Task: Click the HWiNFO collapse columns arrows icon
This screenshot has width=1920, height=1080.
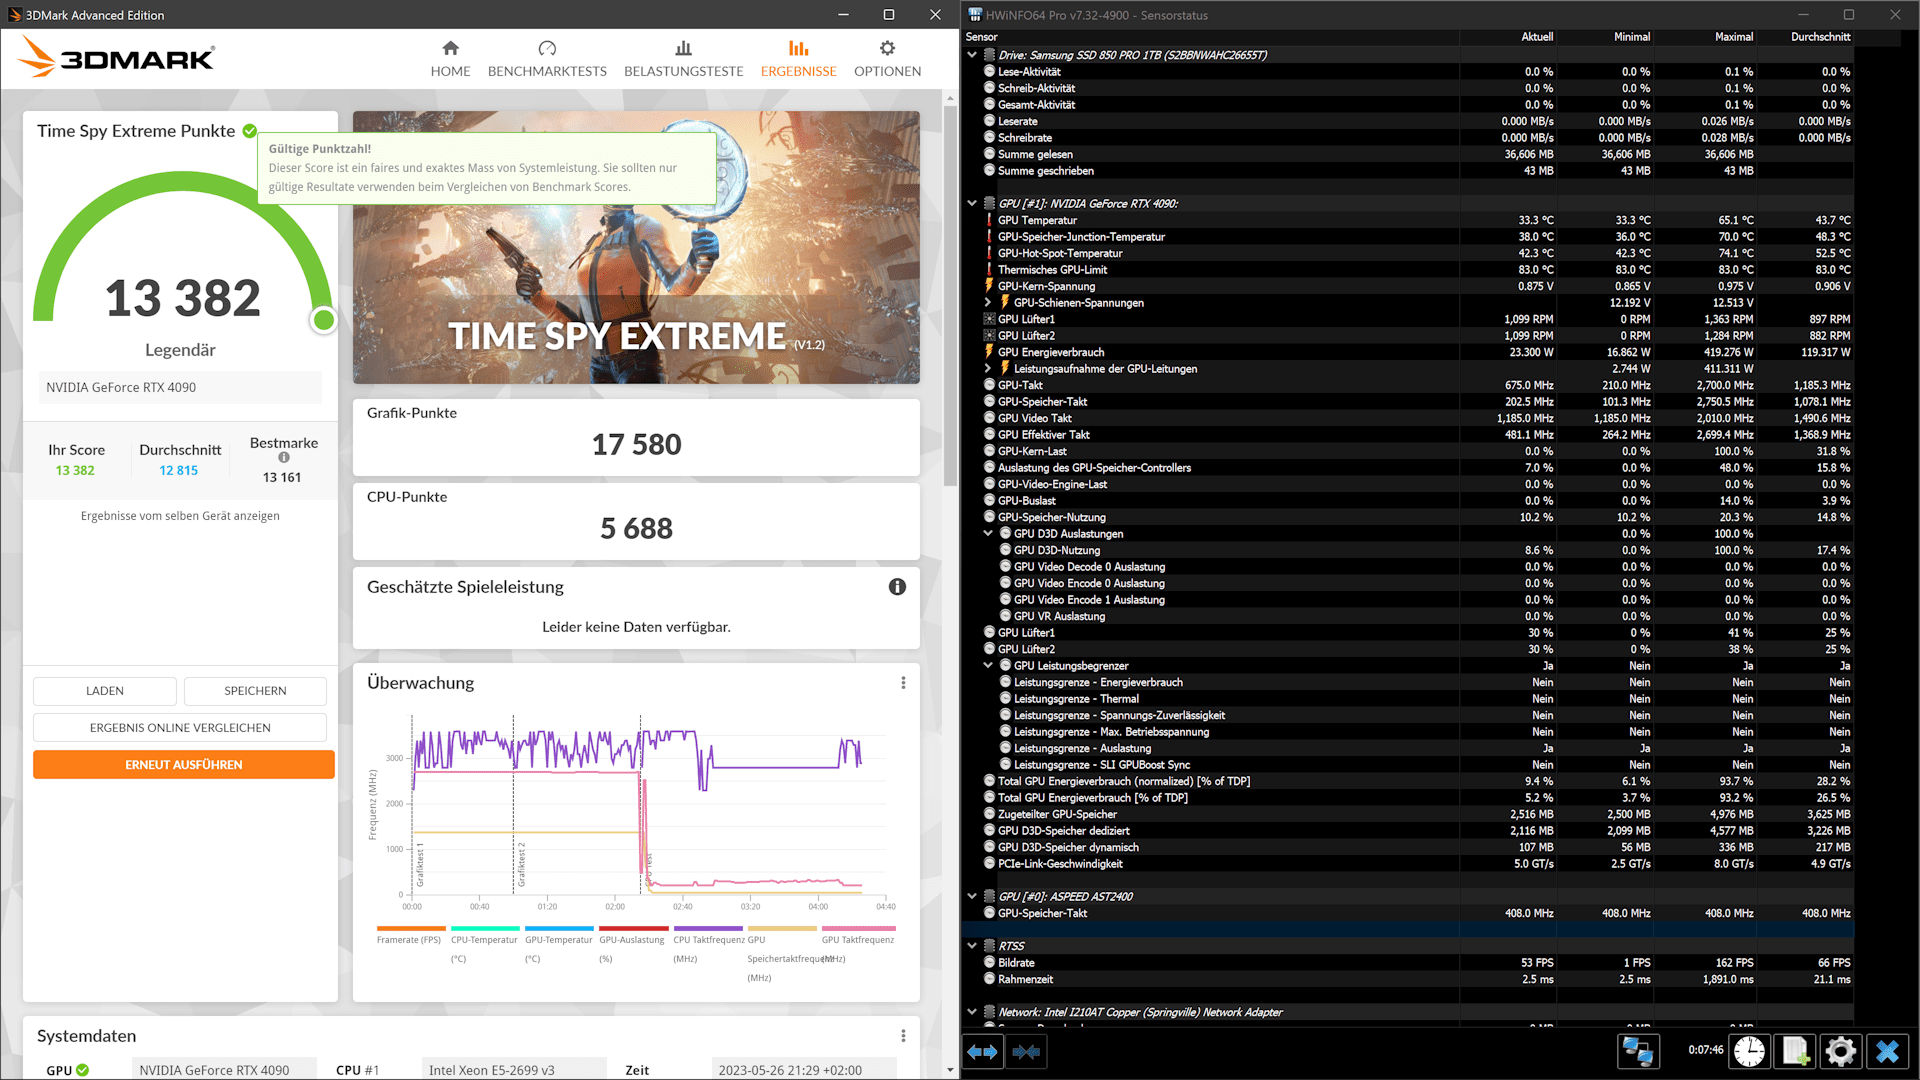Action: coord(1026,1052)
